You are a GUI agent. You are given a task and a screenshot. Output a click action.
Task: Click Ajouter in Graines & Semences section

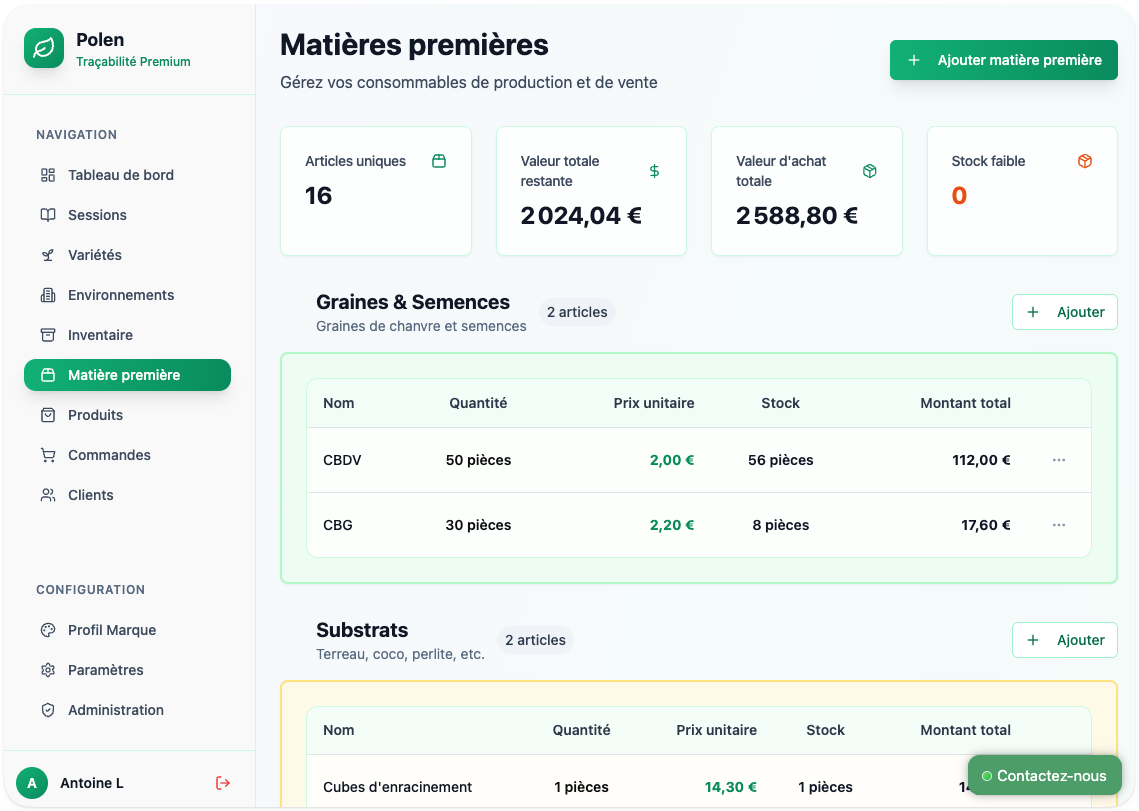pos(1064,312)
